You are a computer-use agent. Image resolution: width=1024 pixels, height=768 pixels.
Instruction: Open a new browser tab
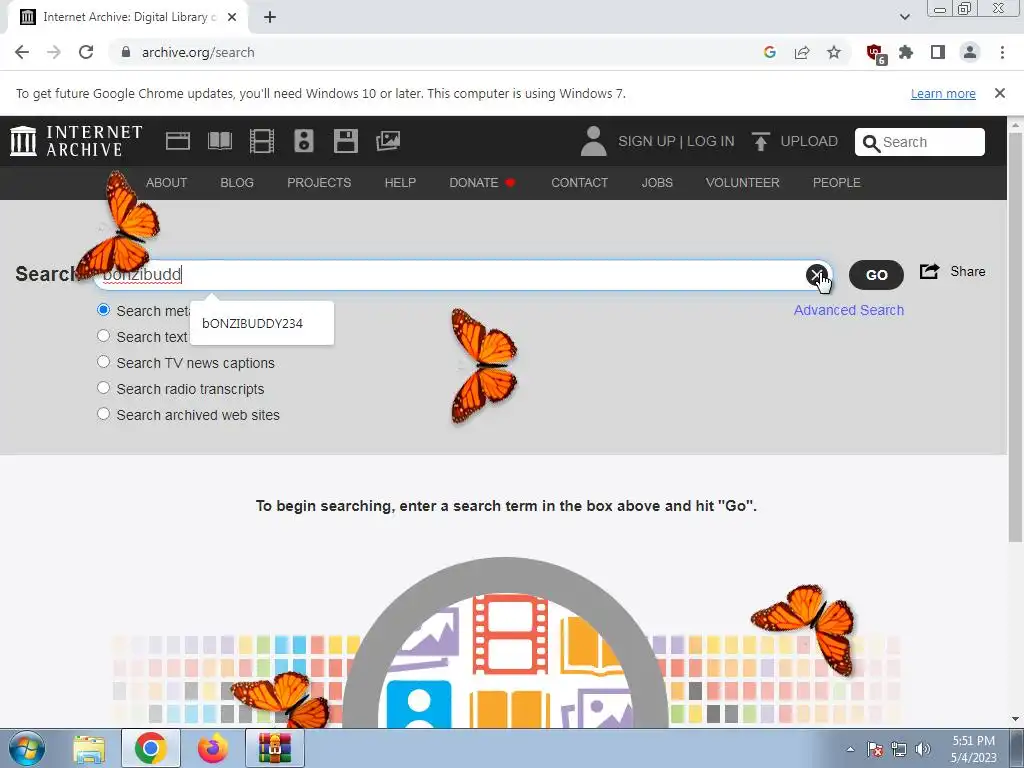(270, 17)
